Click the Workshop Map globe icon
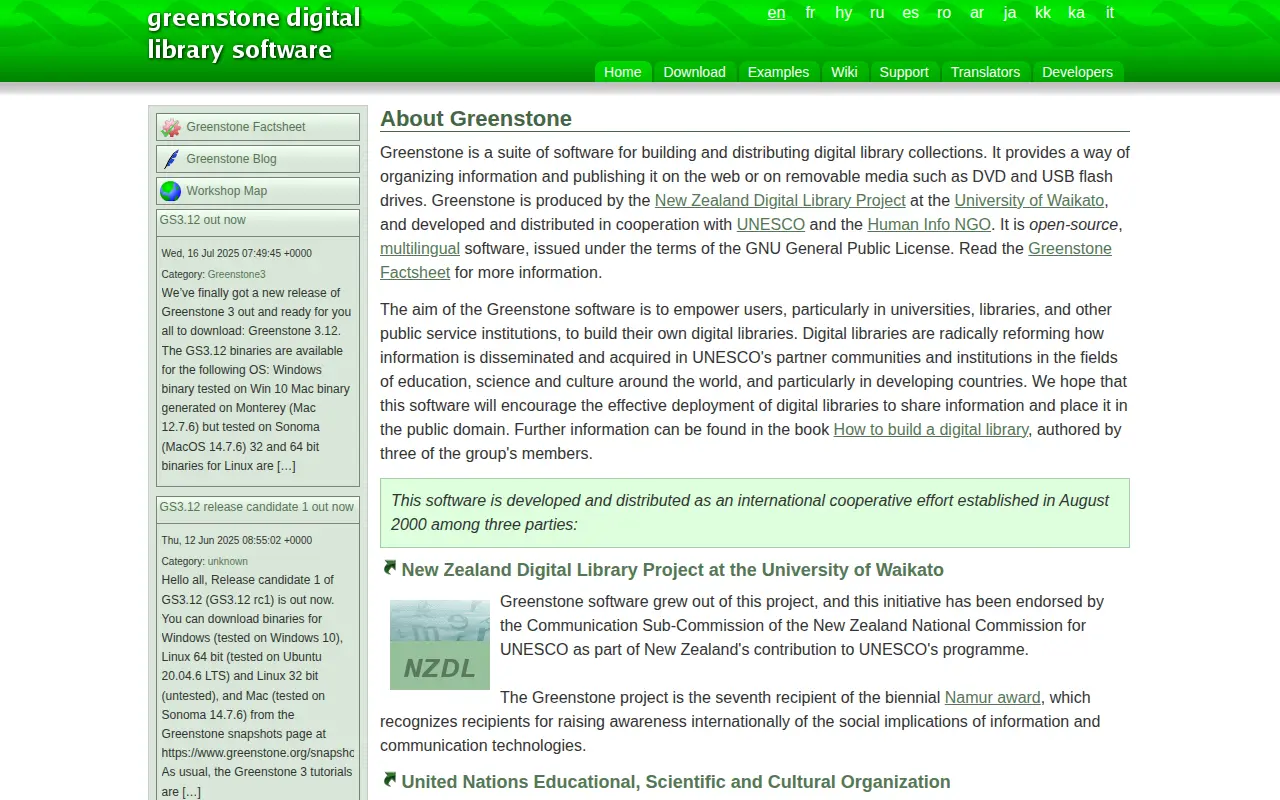Image resolution: width=1280 pixels, height=800 pixels. (x=171, y=191)
